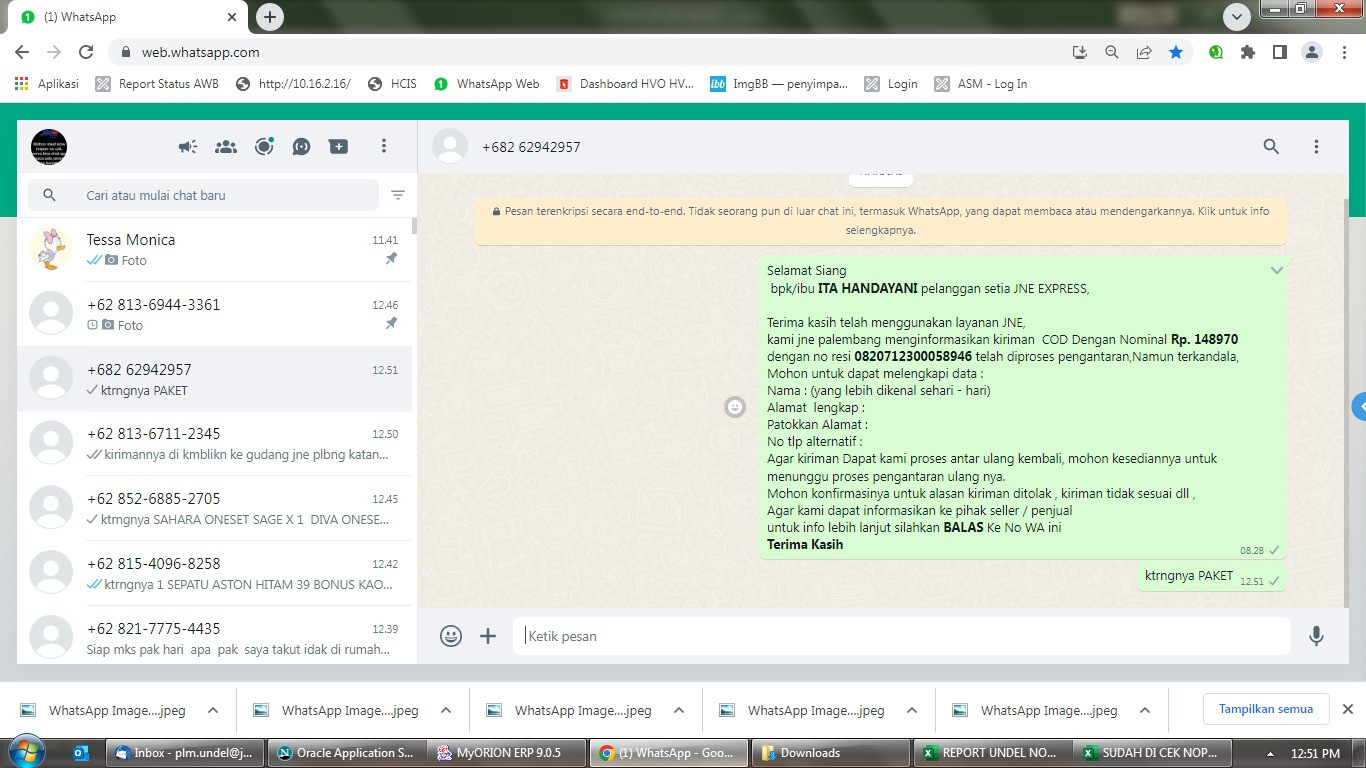The width and height of the screenshot is (1366, 768).
Task: Open the green WhatsApp extension icon
Action: tap(1216, 52)
